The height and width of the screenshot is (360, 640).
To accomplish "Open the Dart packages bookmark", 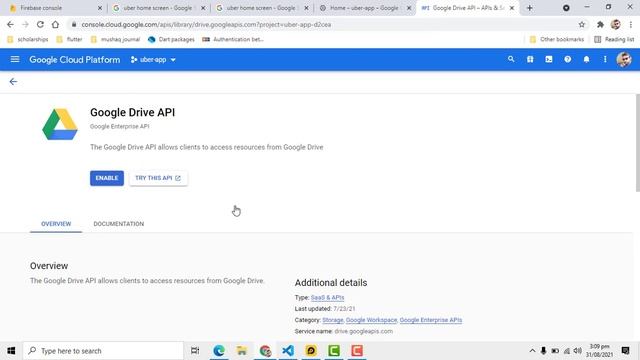I will pos(171,39).
